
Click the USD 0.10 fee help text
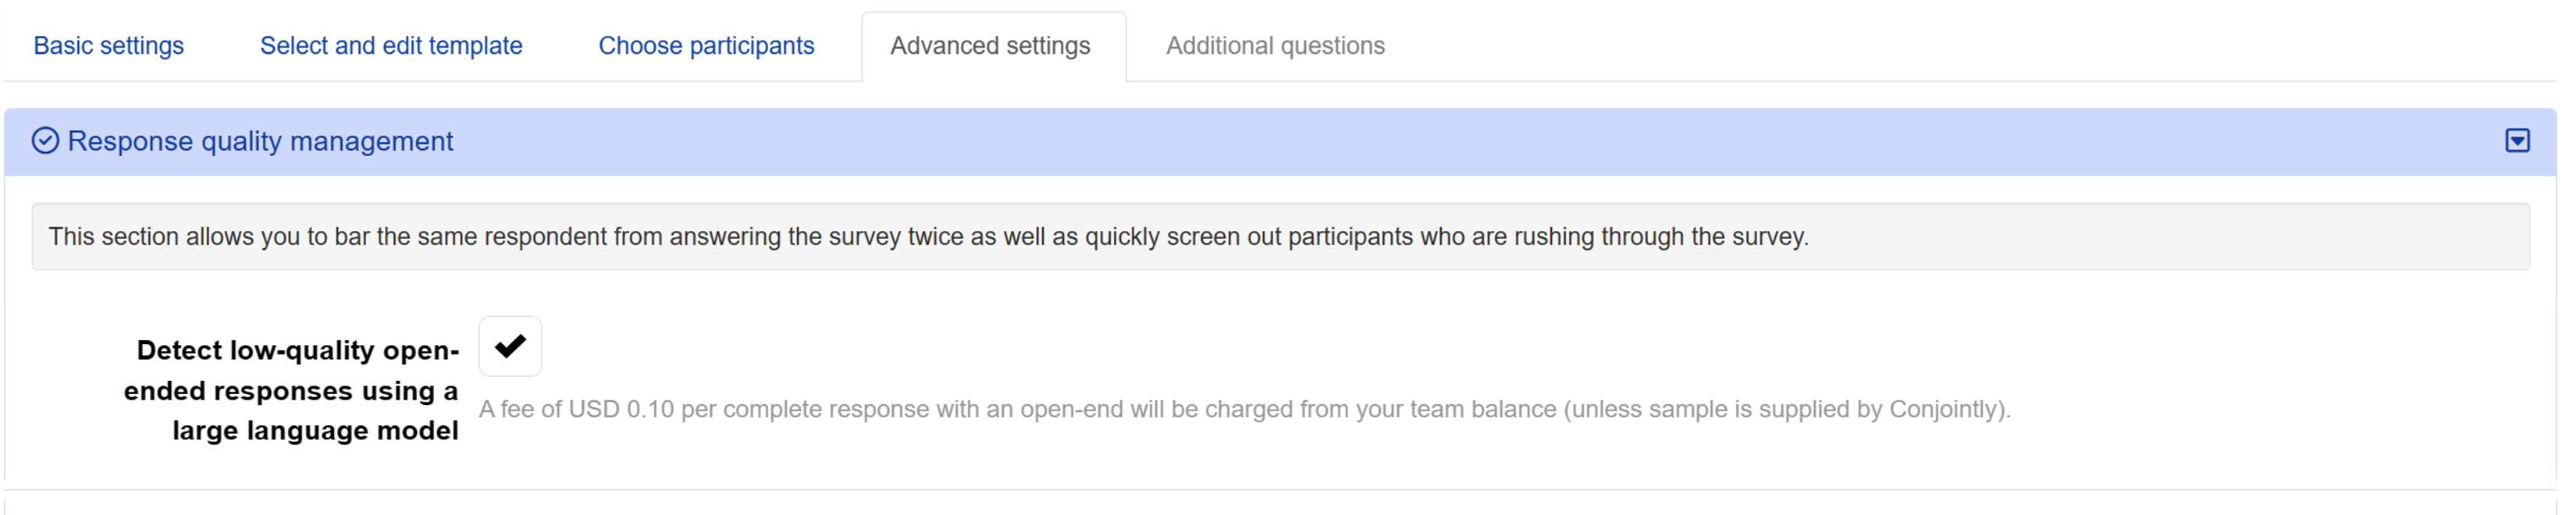(1244, 409)
